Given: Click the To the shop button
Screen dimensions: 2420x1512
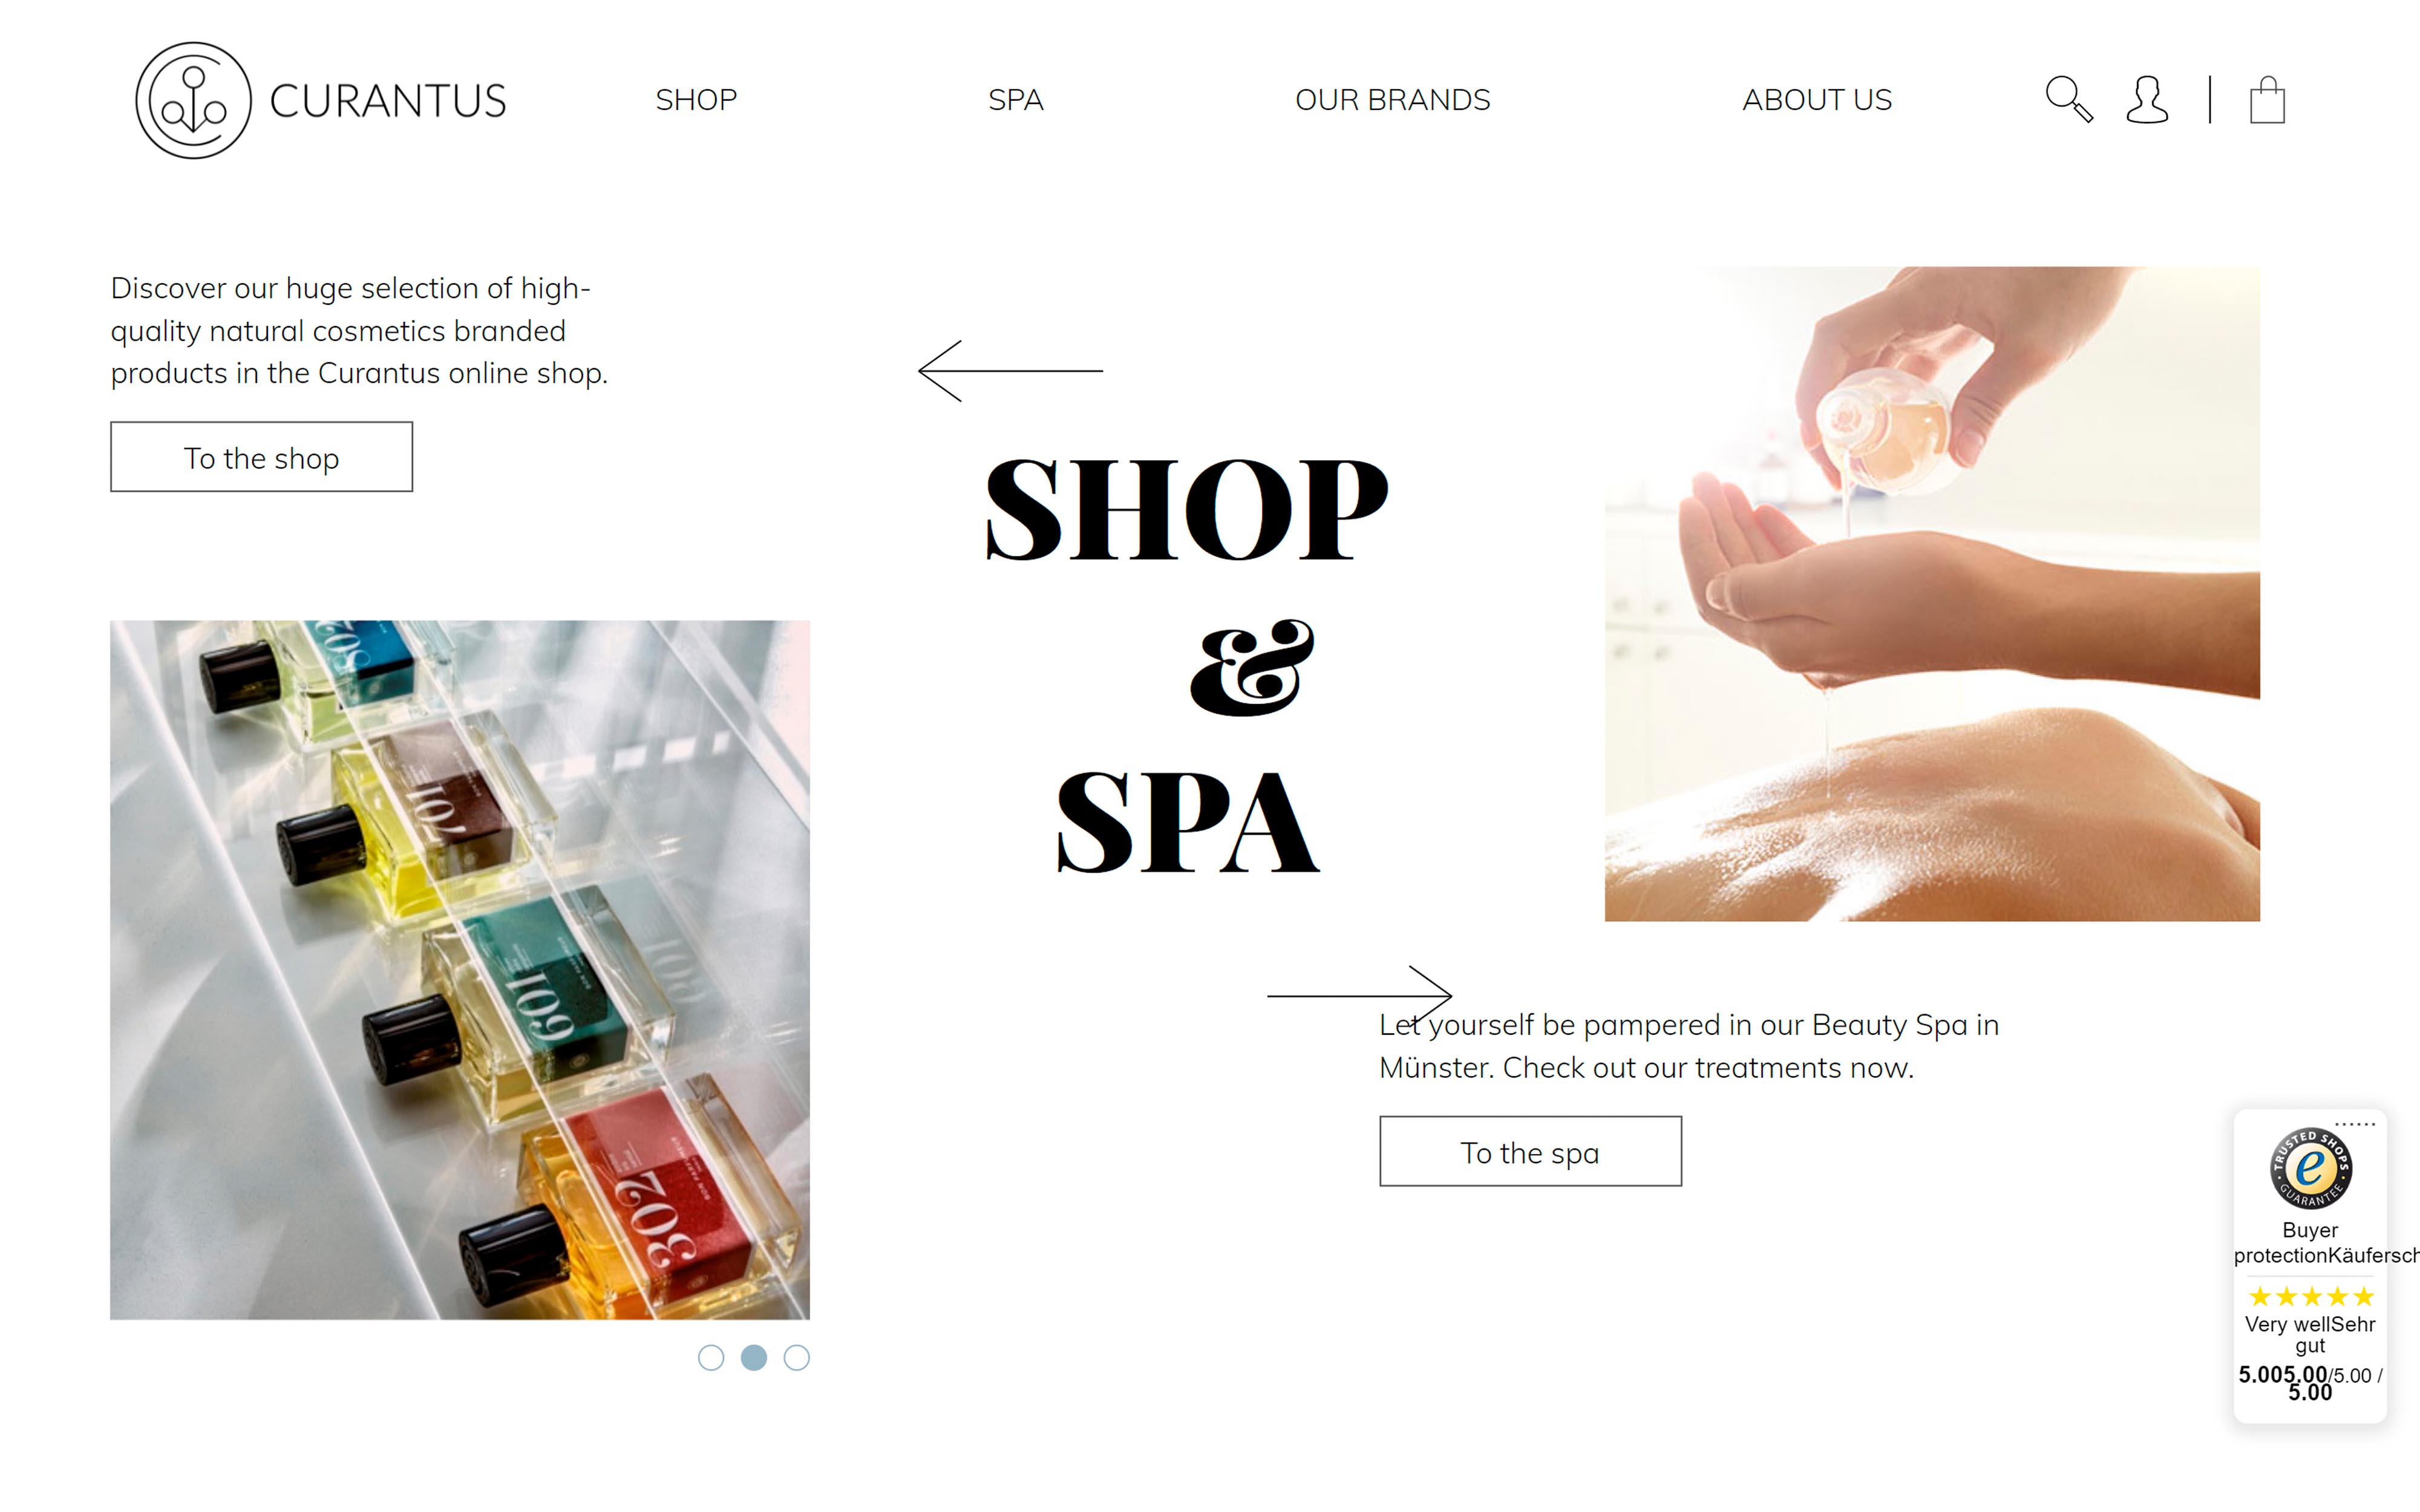Looking at the screenshot, I should (261, 457).
